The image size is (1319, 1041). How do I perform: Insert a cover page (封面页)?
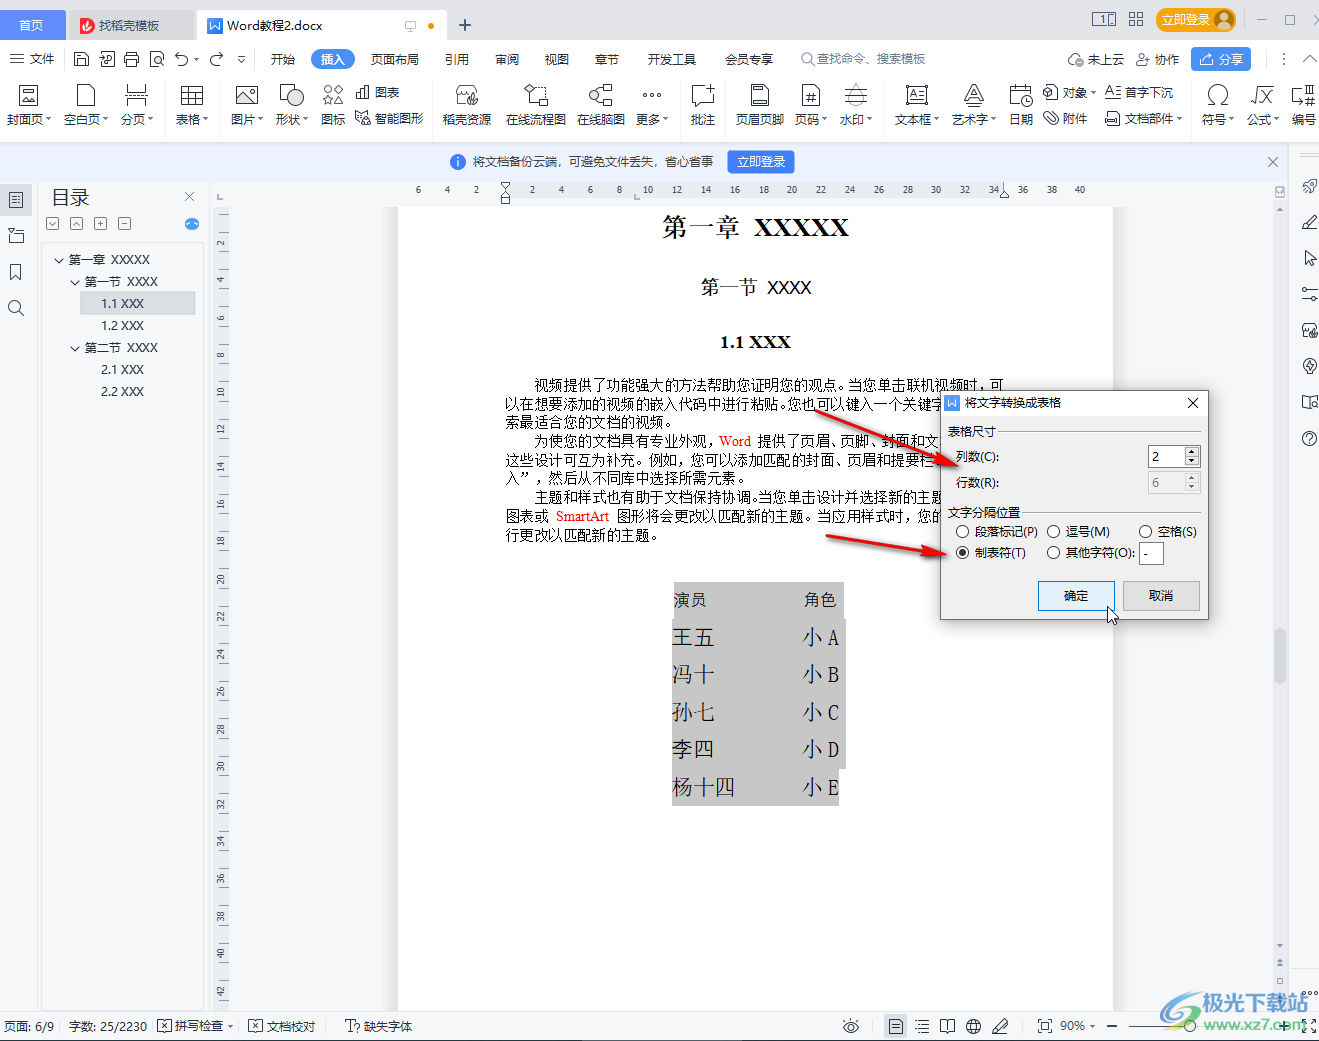(x=29, y=105)
